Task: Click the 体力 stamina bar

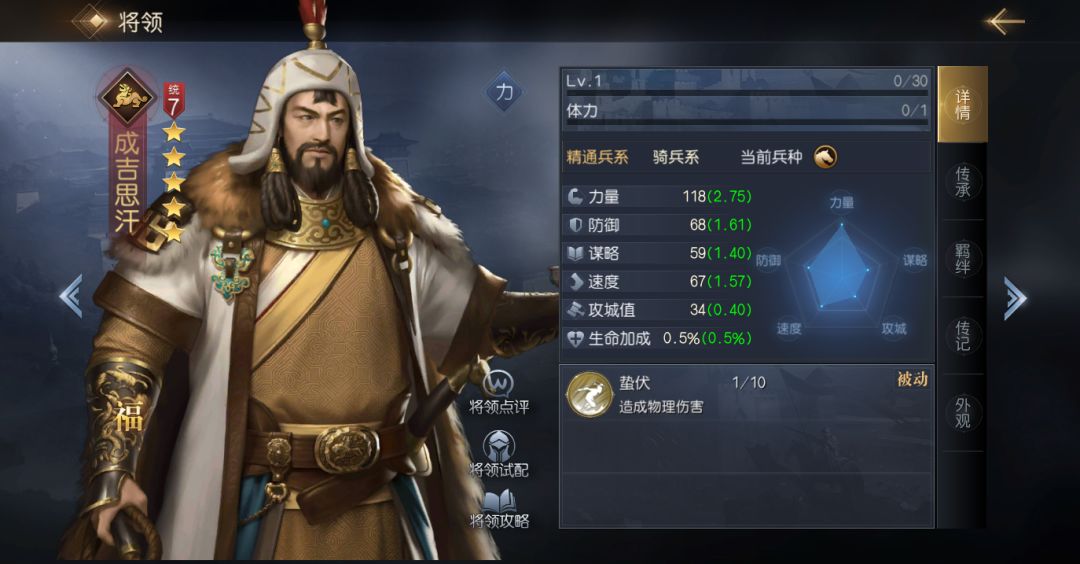Action: [x=747, y=112]
